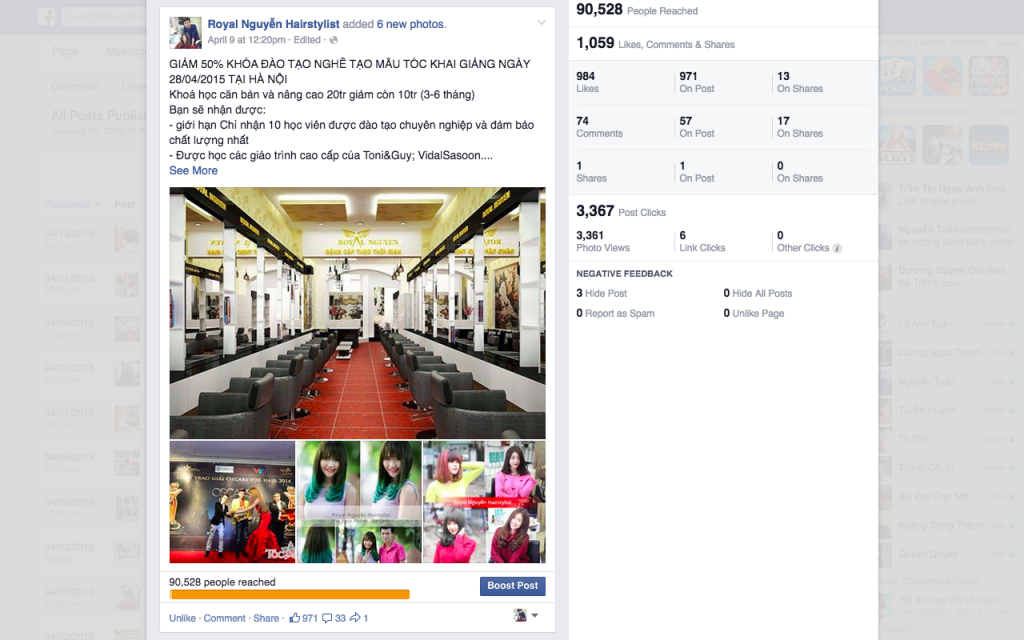Click the 0 Hide All Posts count
Screen dimensions: 1024x640
tap(758, 293)
